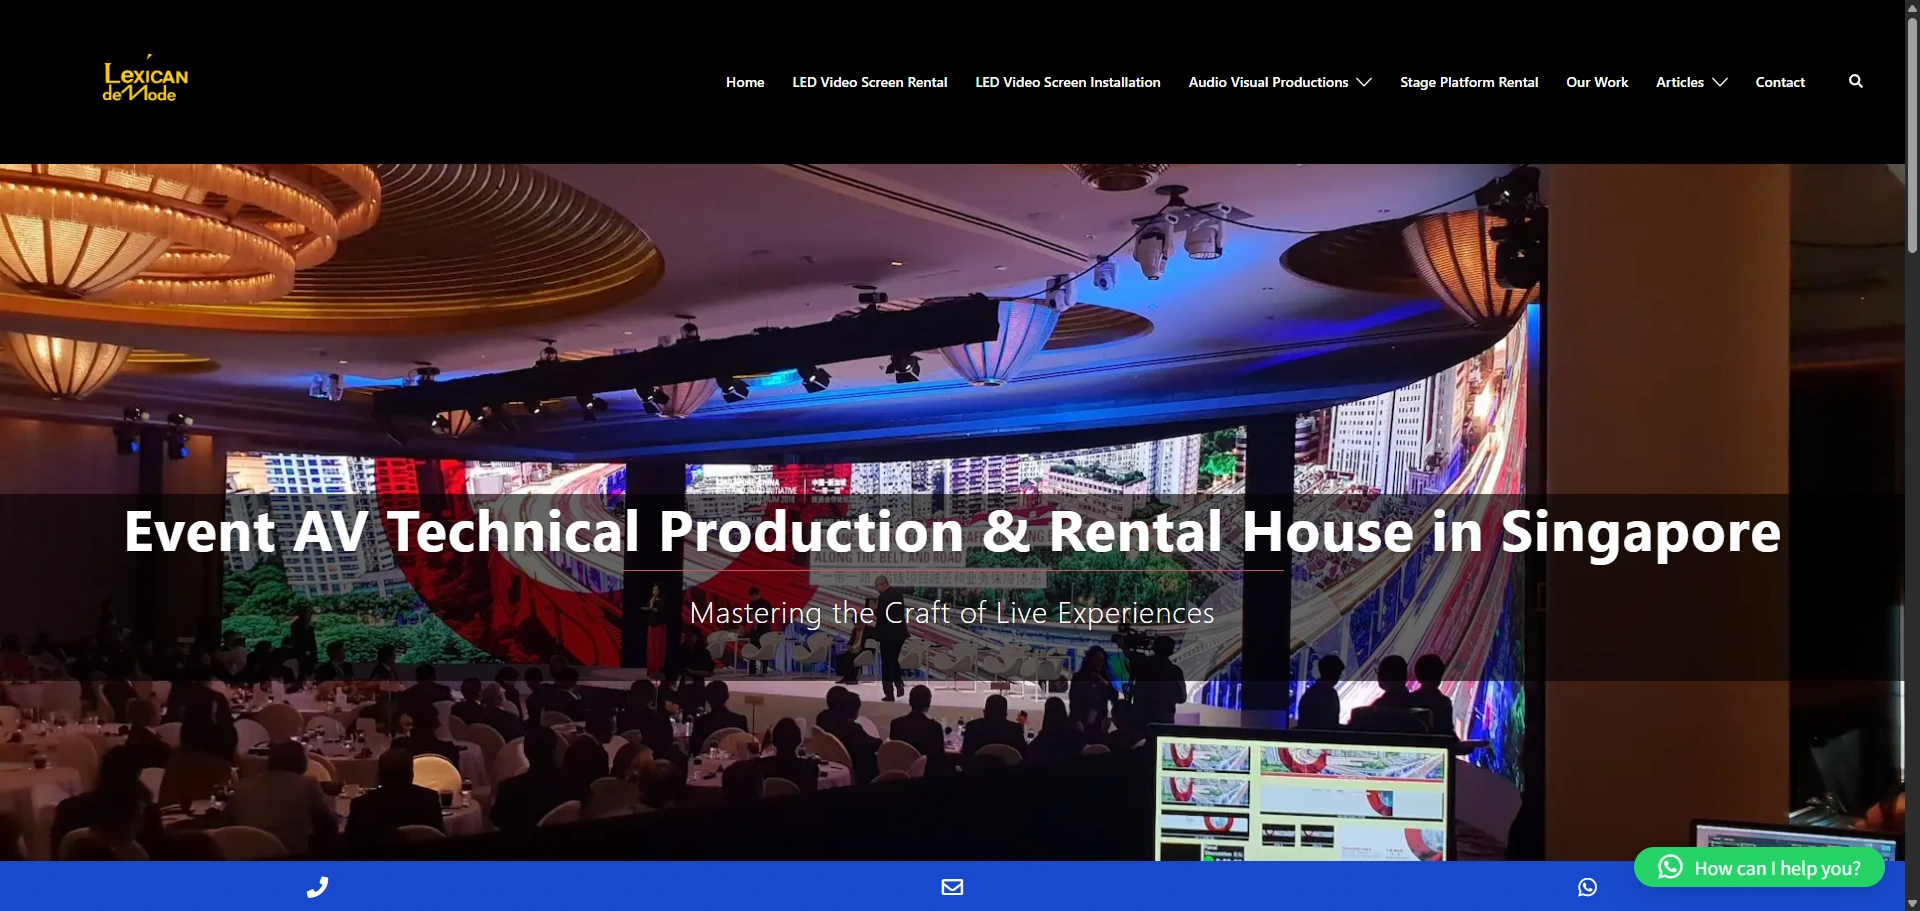Click the Audio Visual Productions link
Screen dimensions: 1920x911
point(1268,82)
